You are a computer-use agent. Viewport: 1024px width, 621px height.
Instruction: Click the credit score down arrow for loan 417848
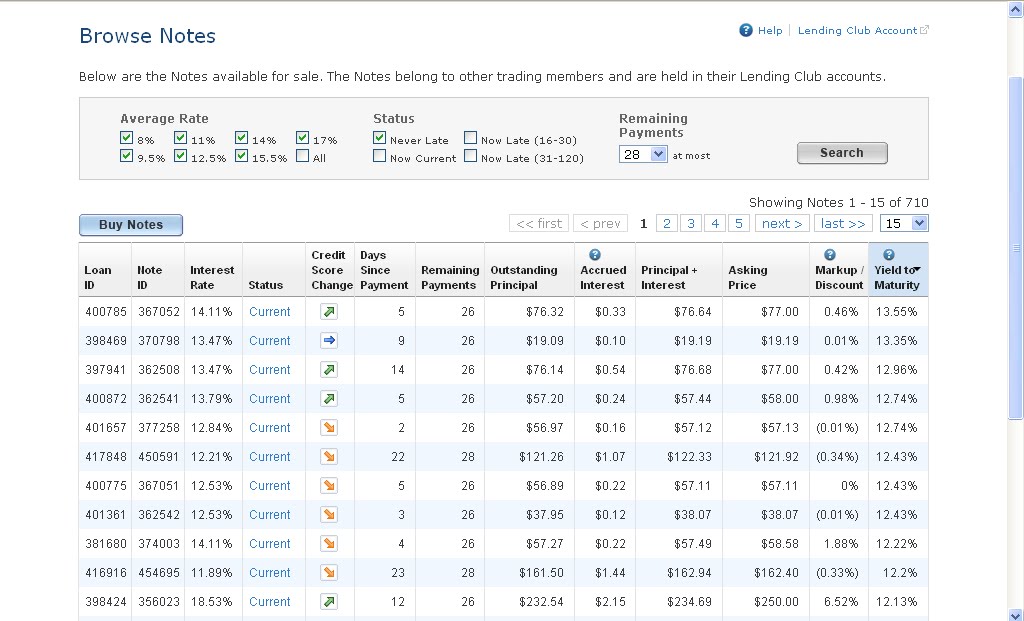click(x=329, y=456)
